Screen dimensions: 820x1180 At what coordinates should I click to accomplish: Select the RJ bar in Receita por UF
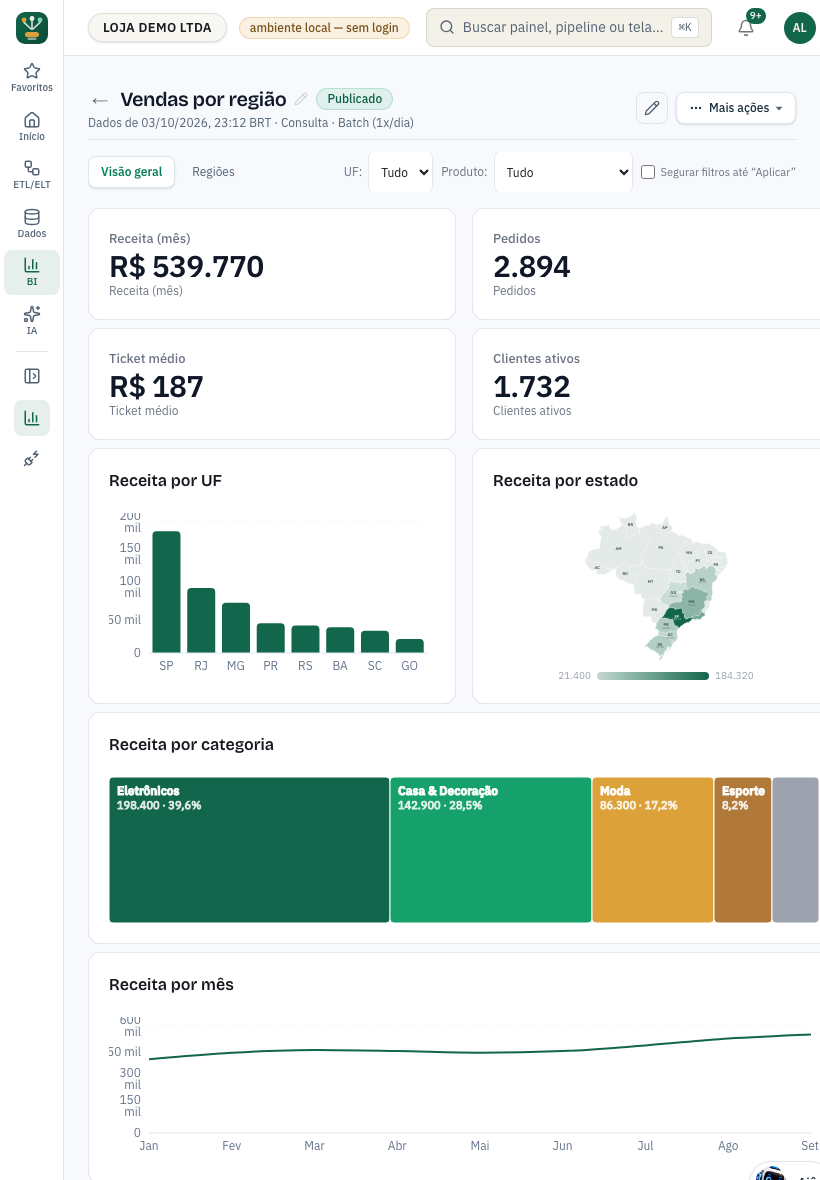coord(201,620)
